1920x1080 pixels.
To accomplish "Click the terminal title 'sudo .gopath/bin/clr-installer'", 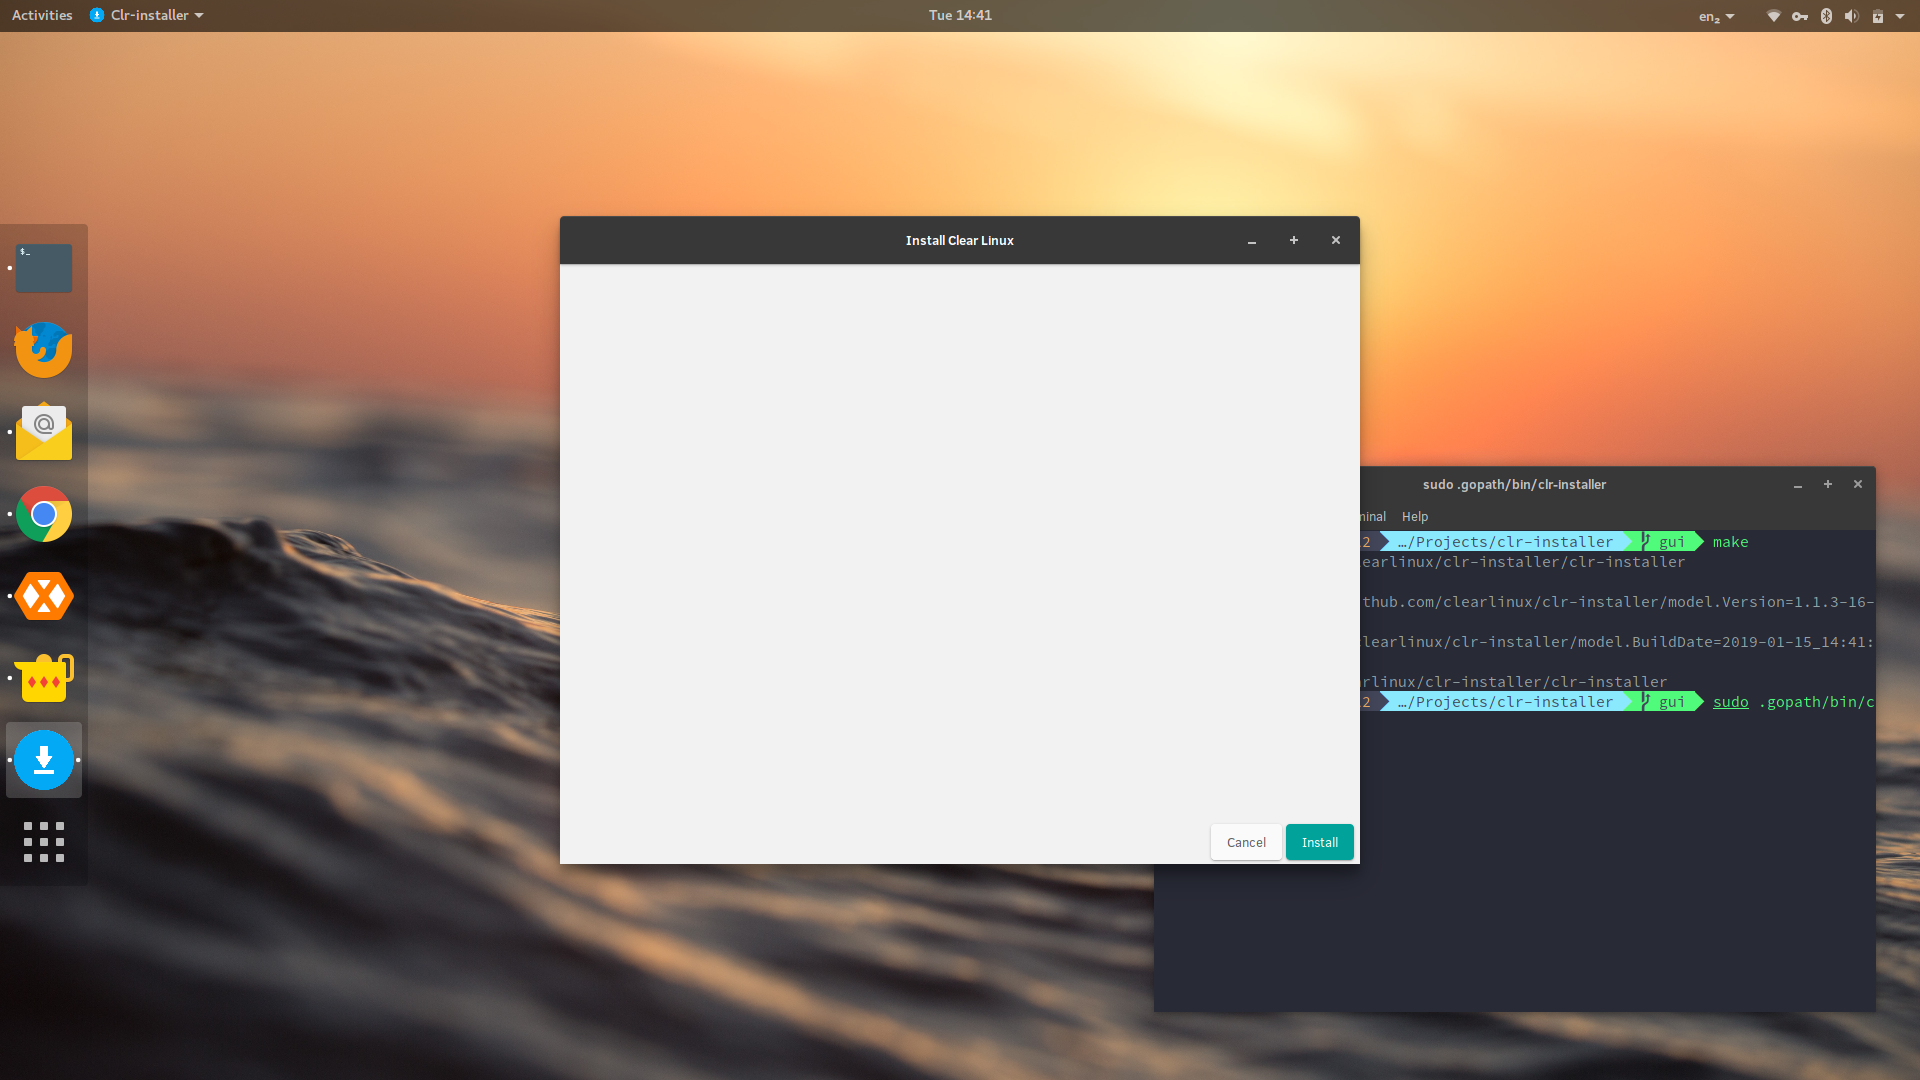I will click(x=1514, y=484).
